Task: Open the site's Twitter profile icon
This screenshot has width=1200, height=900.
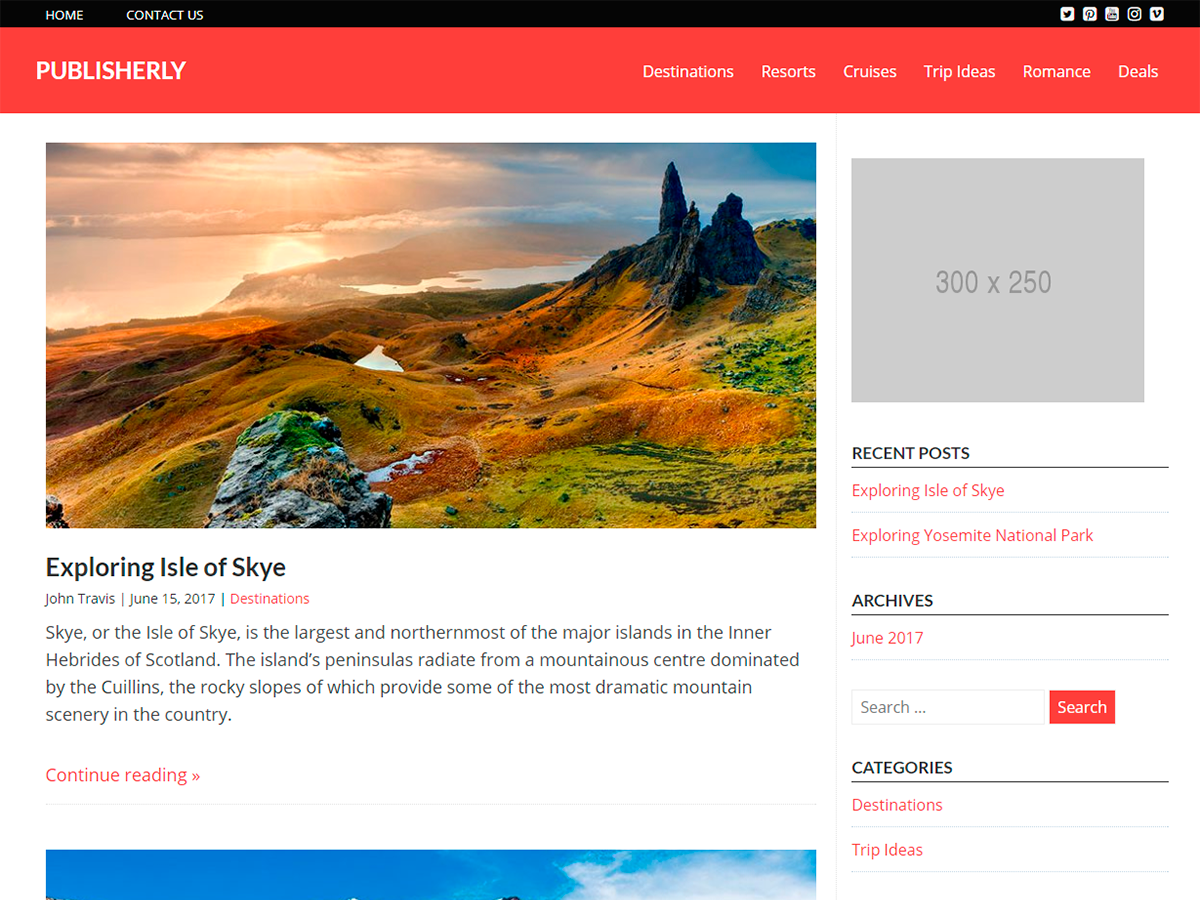Action: coord(1067,14)
